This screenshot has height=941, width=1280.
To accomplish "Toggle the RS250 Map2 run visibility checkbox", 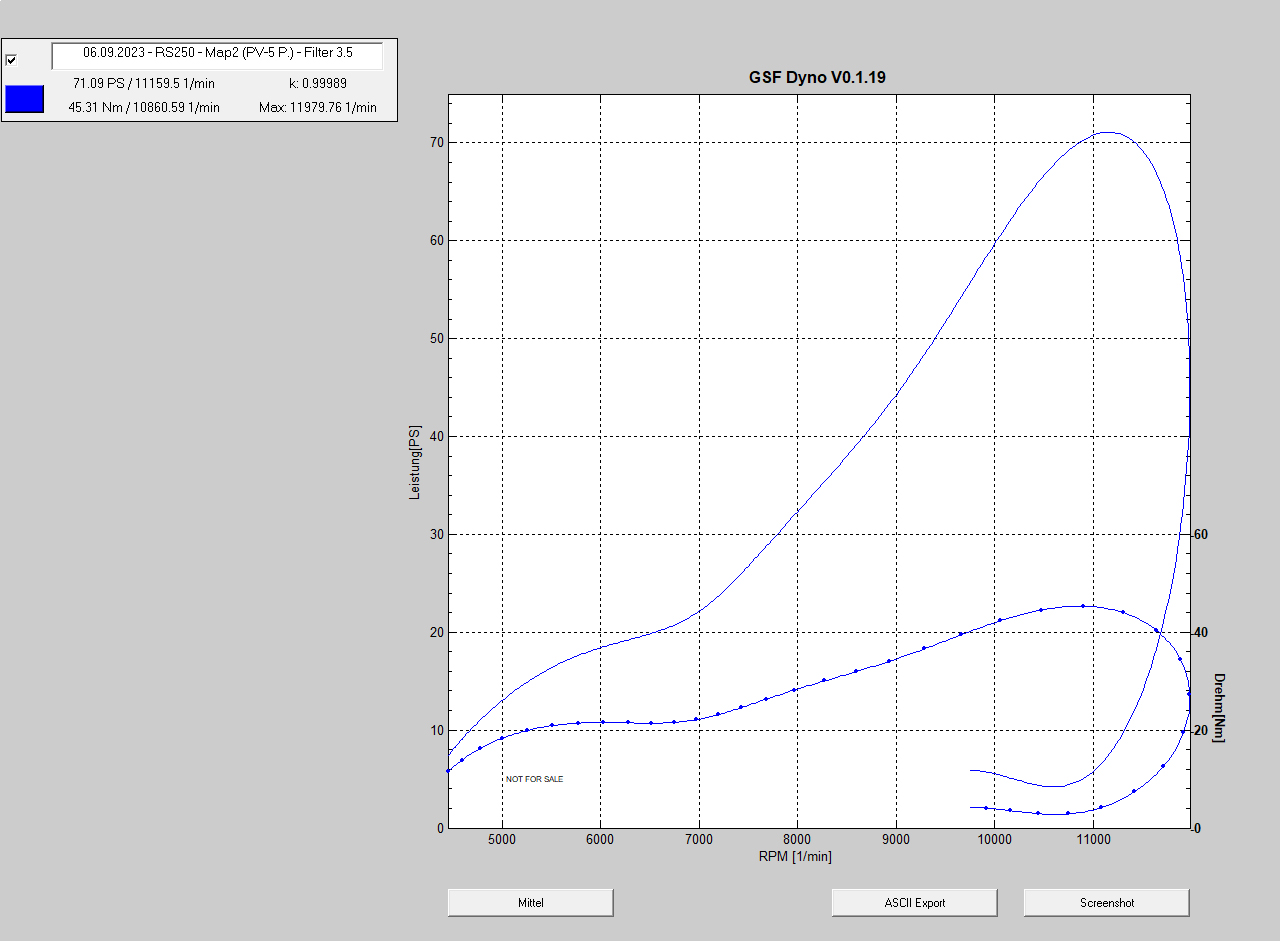I will [12, 59].
